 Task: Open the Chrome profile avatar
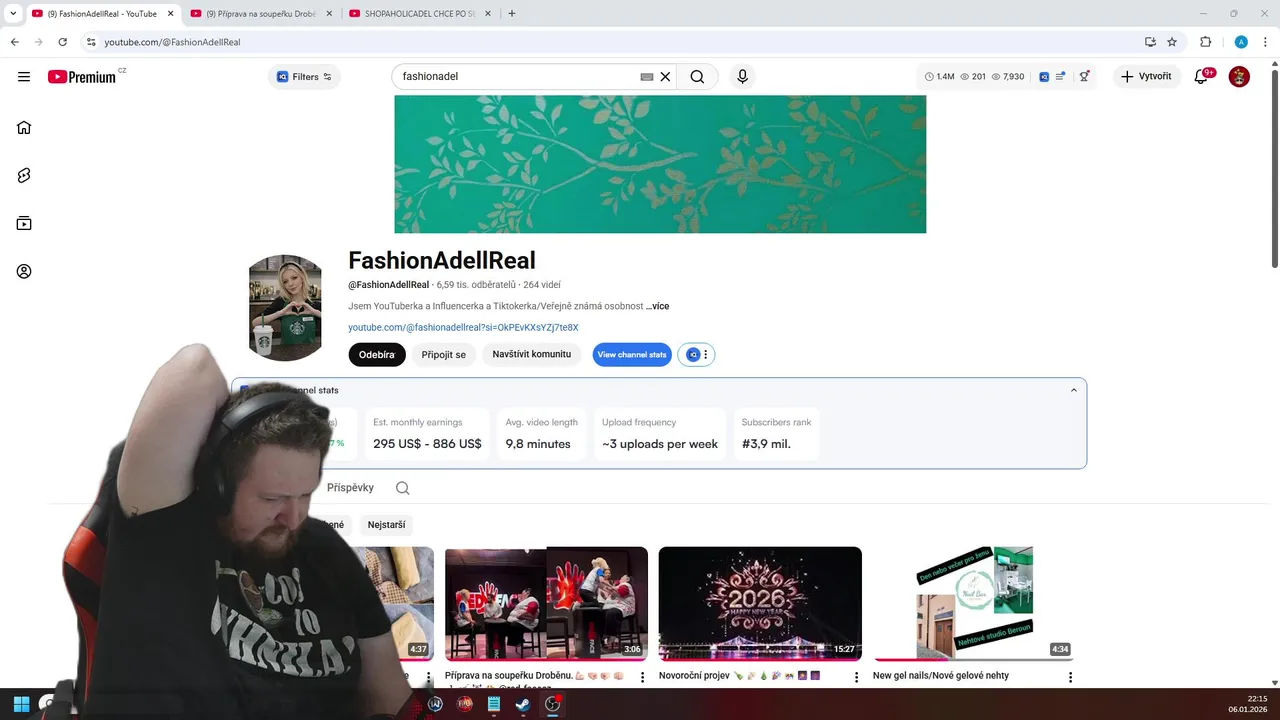click(1241, 42)
